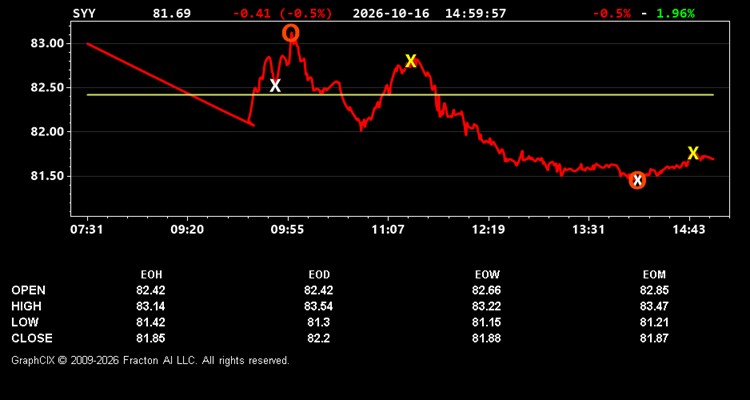Click the 13:31 time axis label

tap(588, 229)
